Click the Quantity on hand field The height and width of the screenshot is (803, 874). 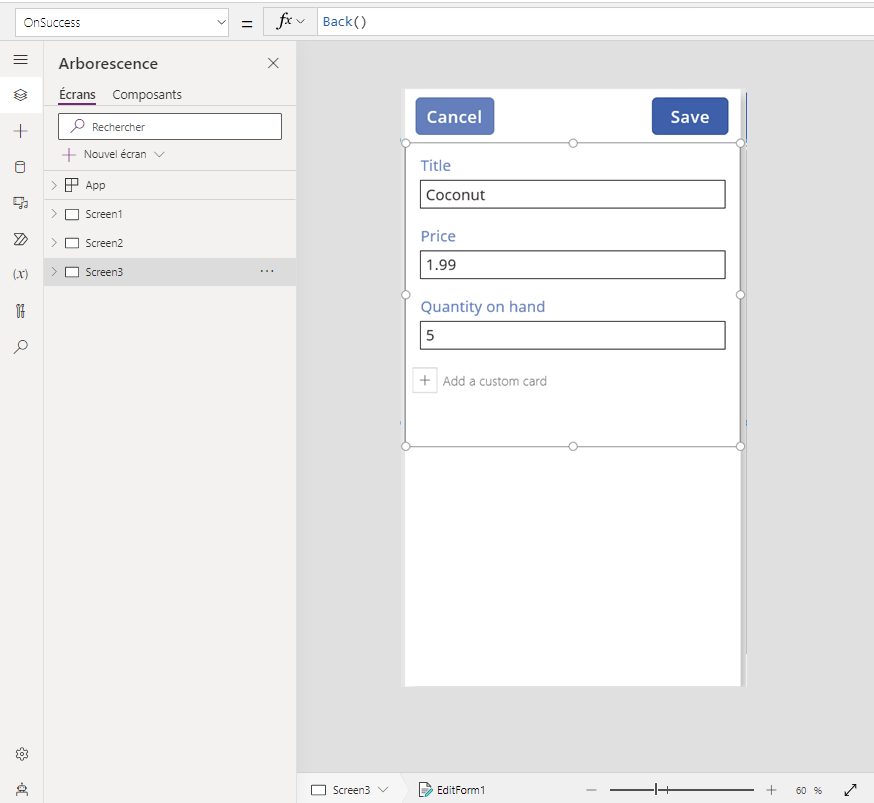(572, 335)
